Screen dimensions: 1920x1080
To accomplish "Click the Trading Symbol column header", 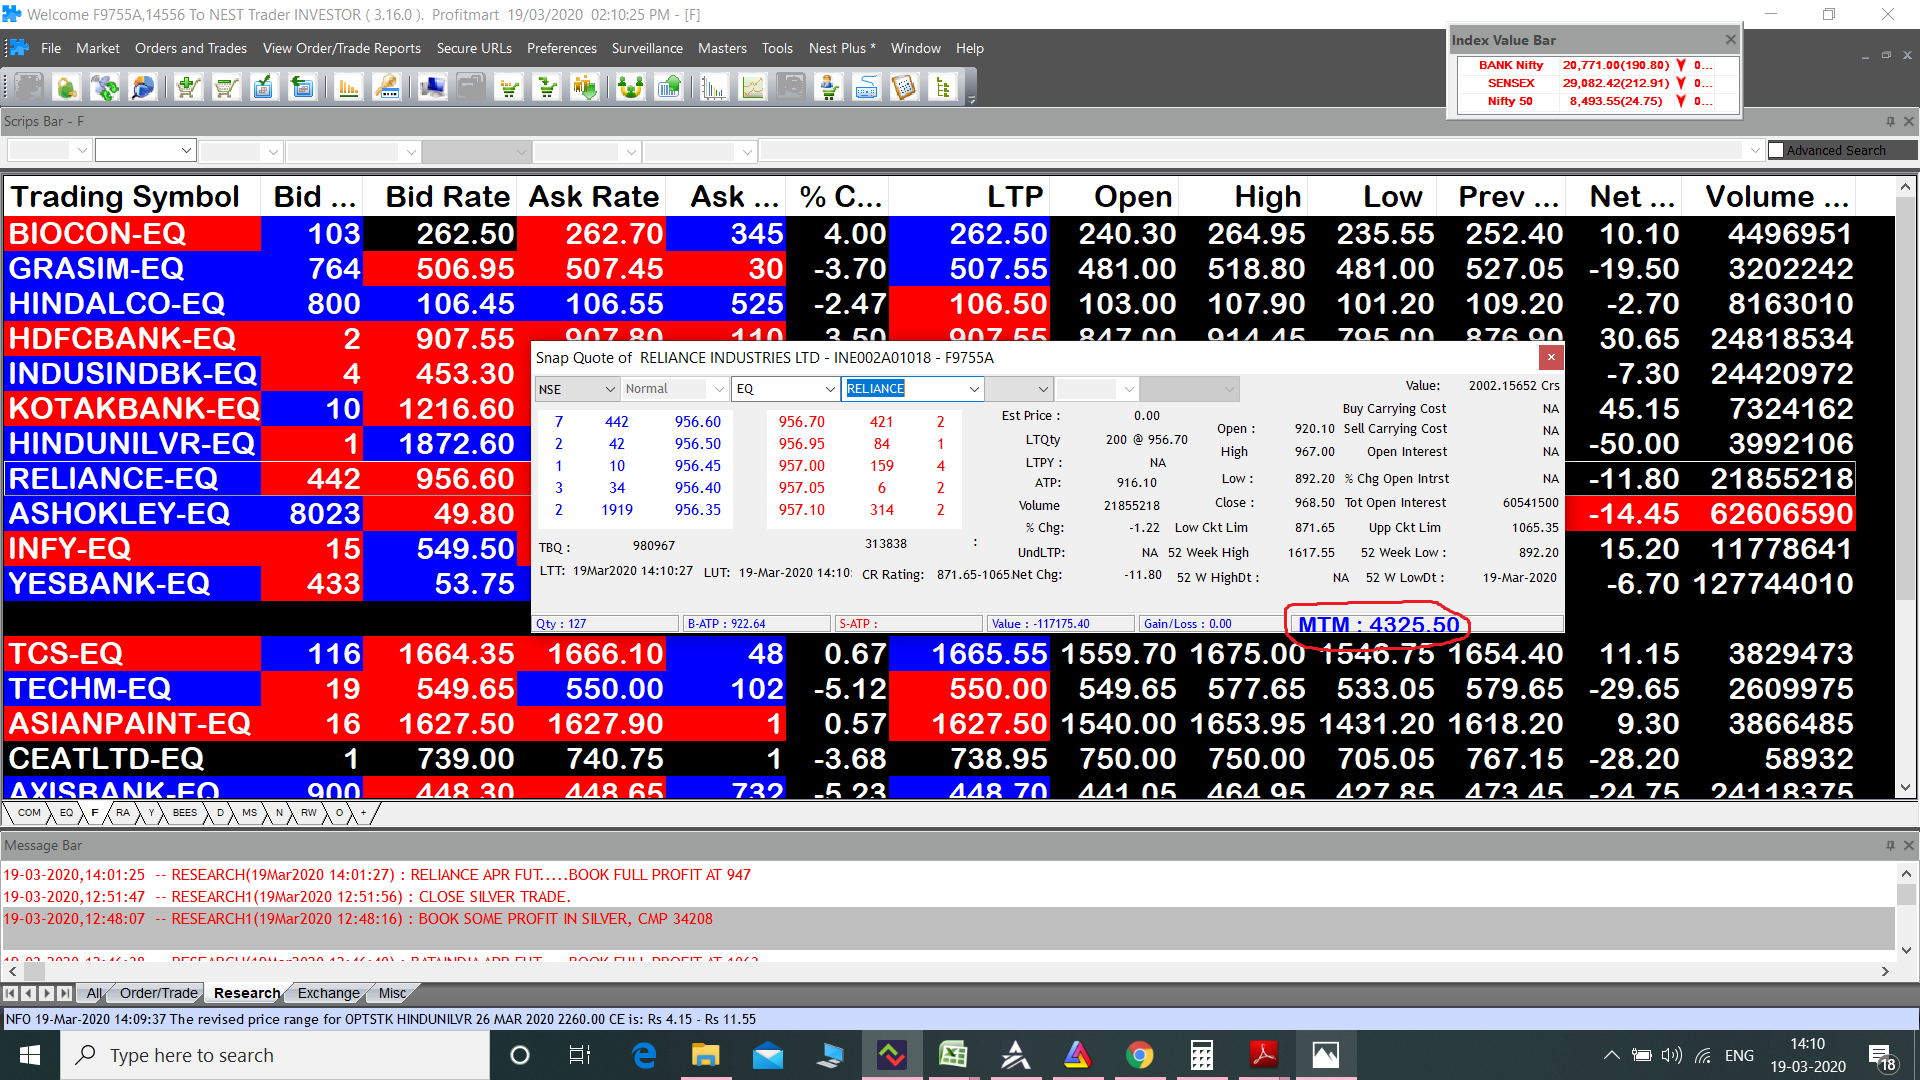I will coord(132,197).
